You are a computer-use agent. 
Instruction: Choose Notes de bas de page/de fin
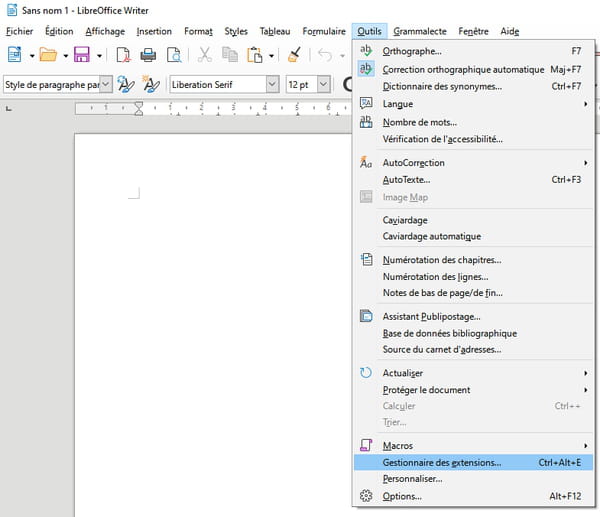[x=473, y=293]
